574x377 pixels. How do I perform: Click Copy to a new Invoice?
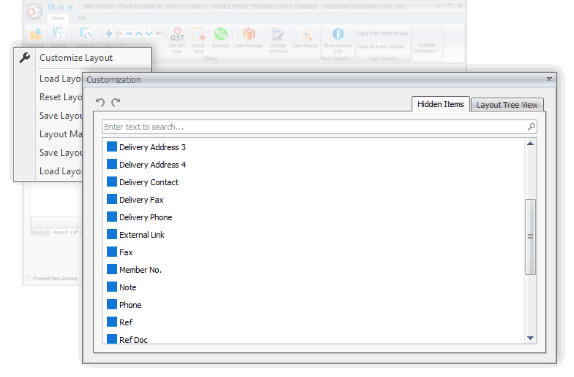click(x=381, y=46)
